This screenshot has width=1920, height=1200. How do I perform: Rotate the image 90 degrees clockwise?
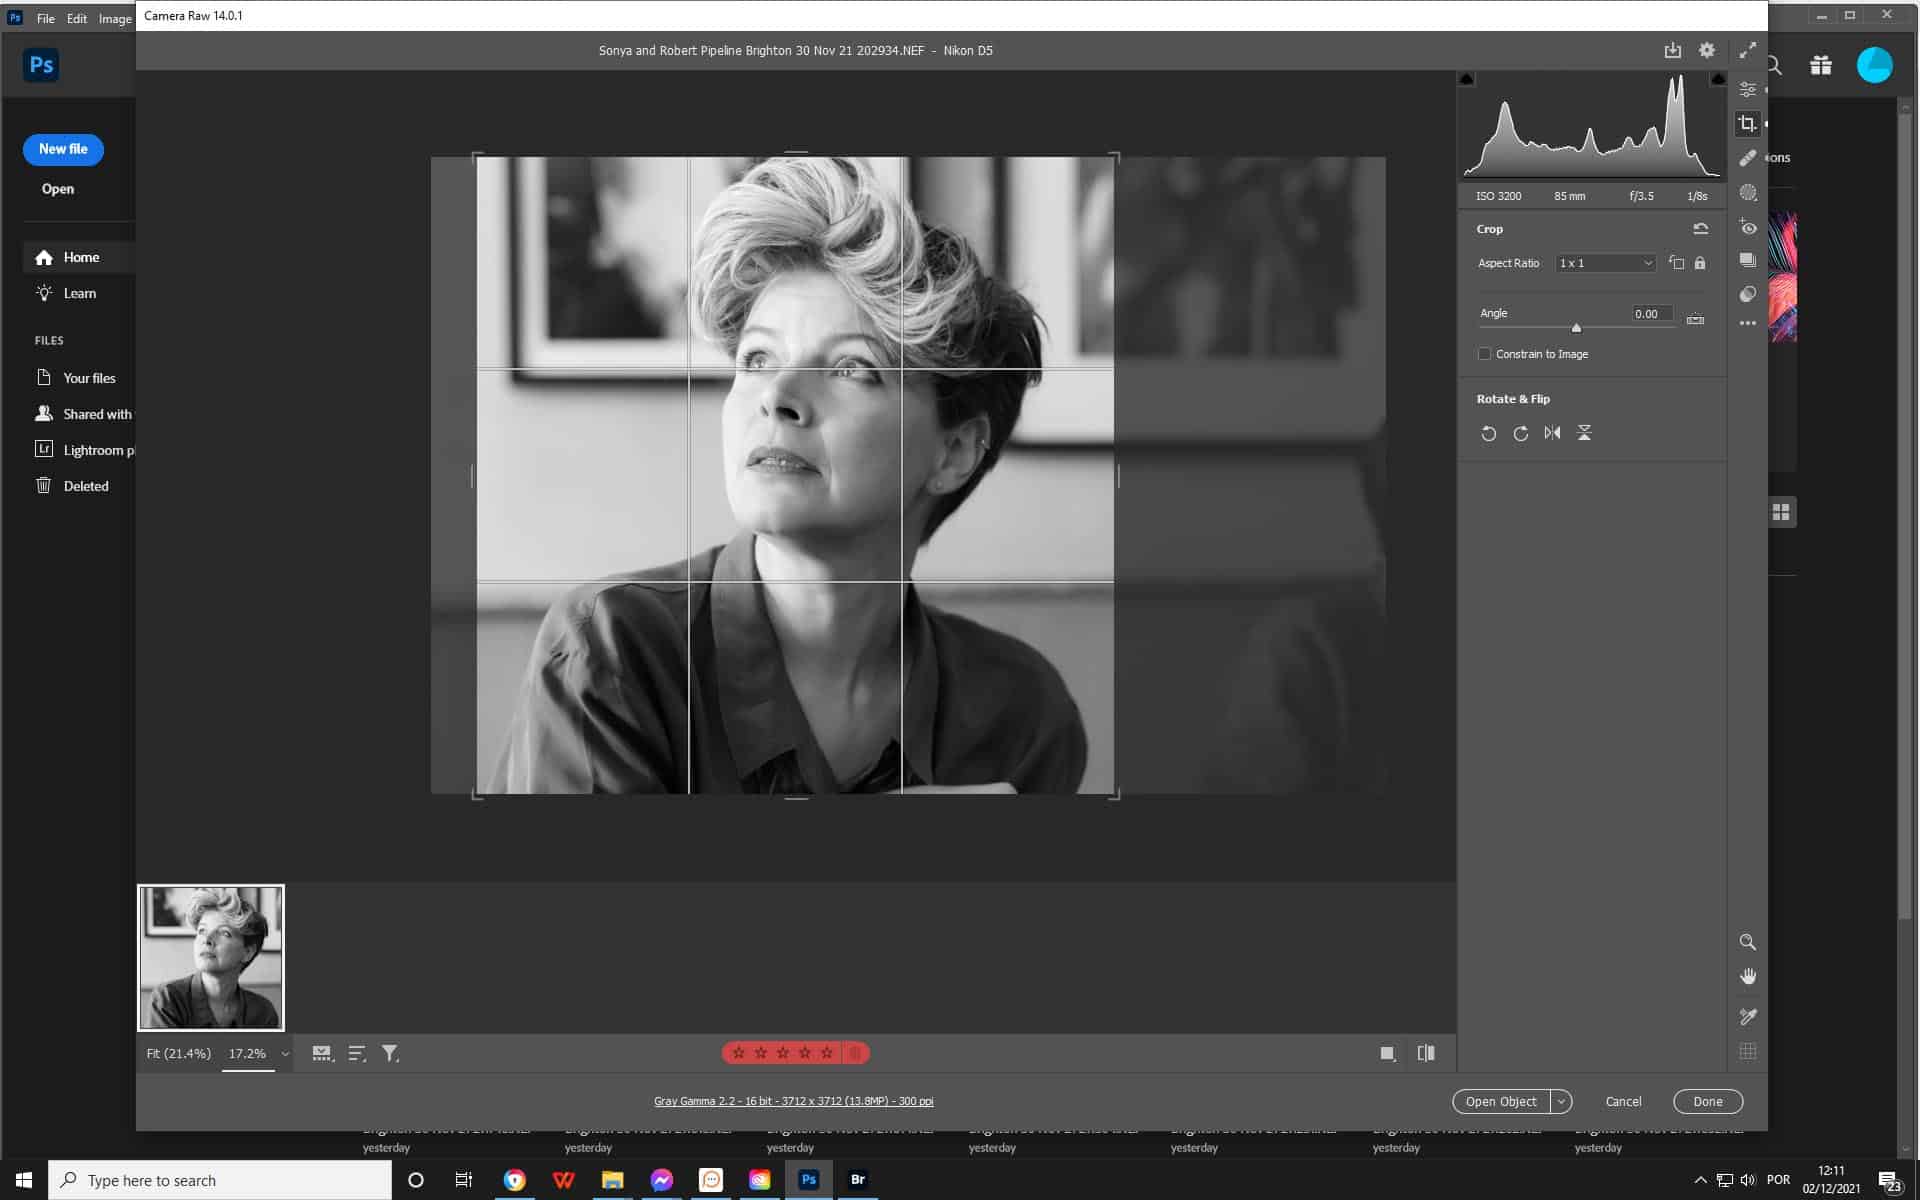(x=1521, y=433)
